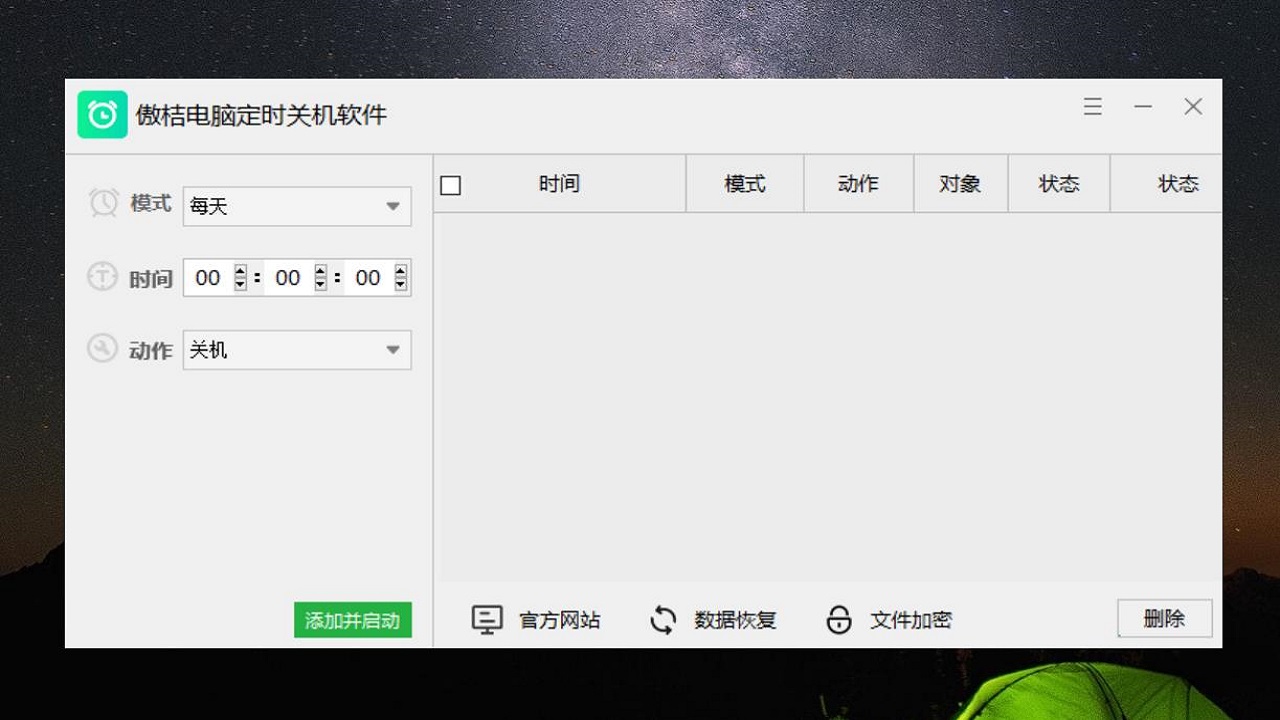Open the 动作 dropdown showing 关机
Image resolution: width=1280 pixels, height=720 pixels.
click(296, 349)
